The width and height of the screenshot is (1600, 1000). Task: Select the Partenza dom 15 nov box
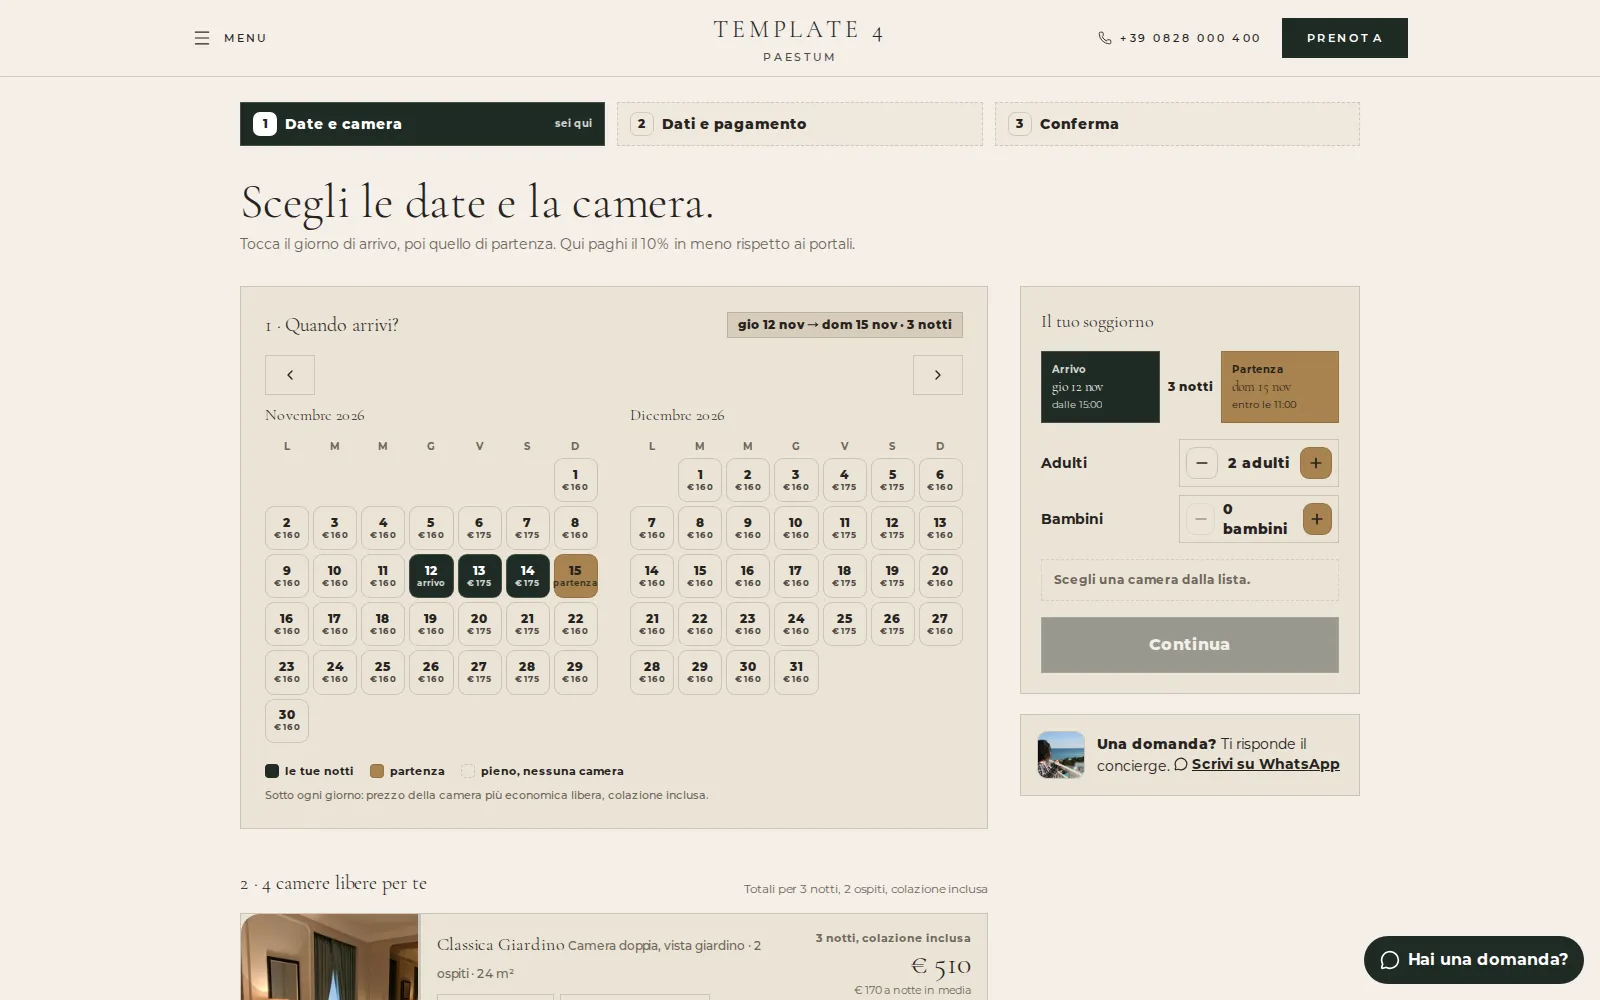click(1280, 387)
